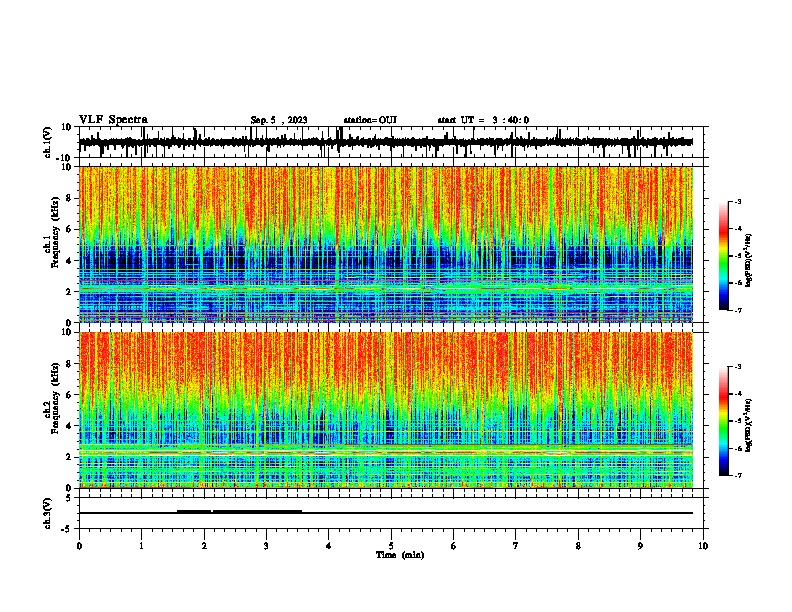
Task: Click the 'VLF Spectra' title text
Action: (x=113, y=119)
